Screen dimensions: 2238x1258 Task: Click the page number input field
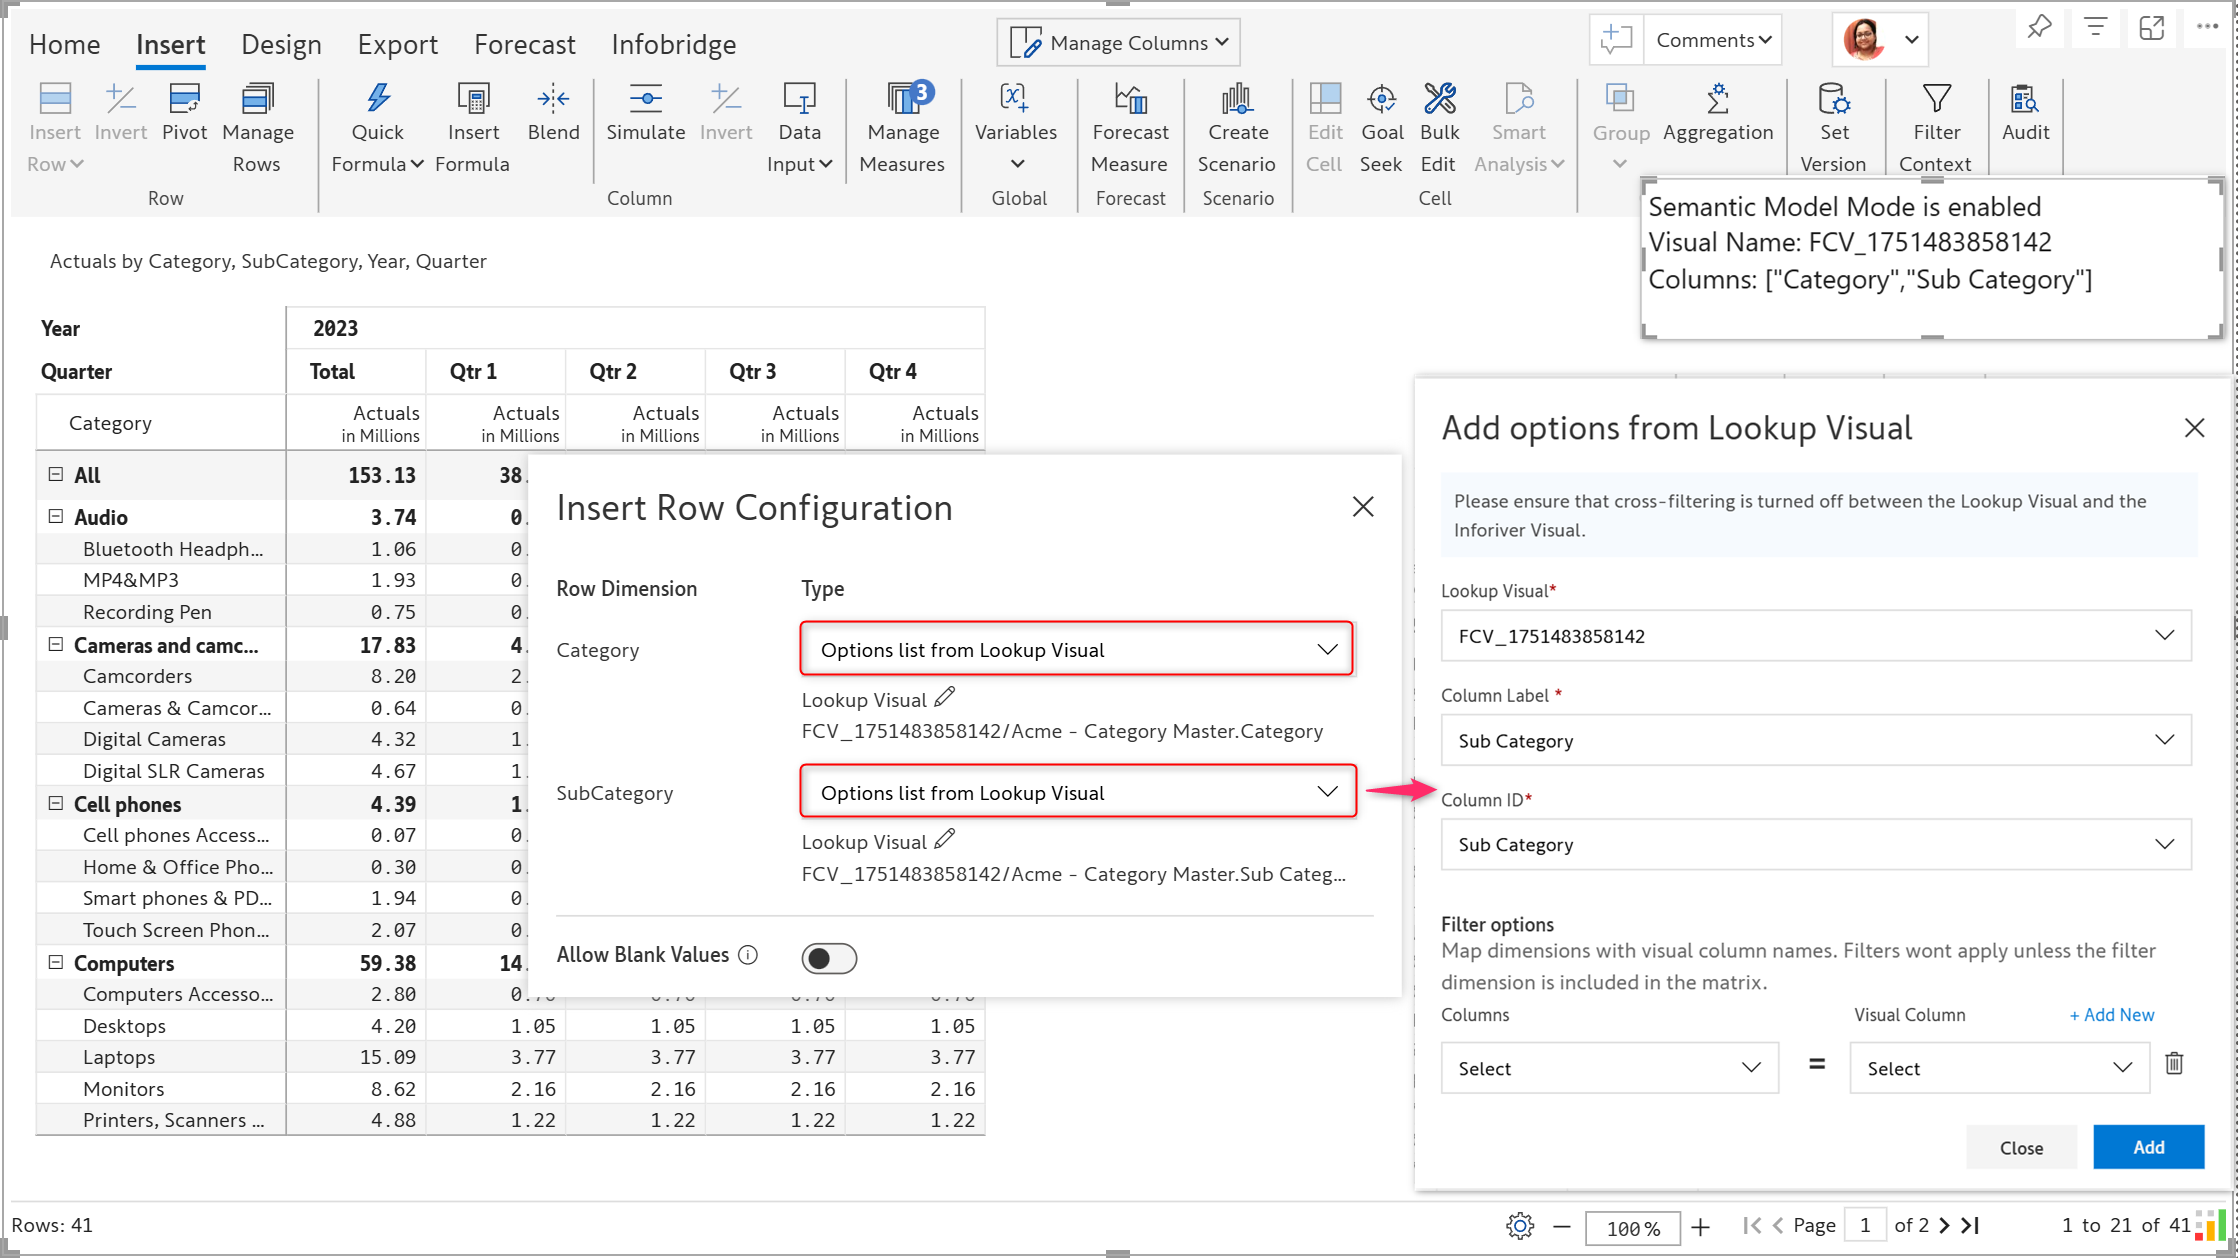[x=1865, y=1225]
